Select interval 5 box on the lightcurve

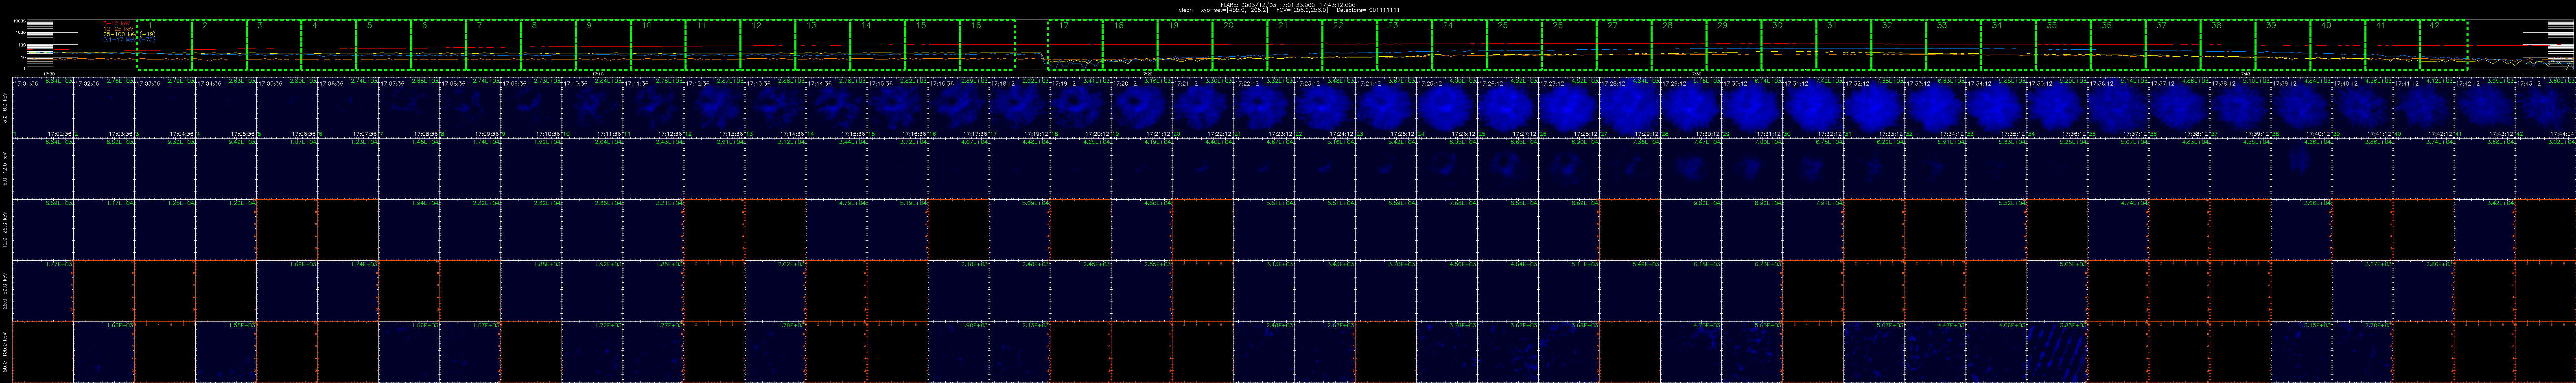(x=384, y=45)
